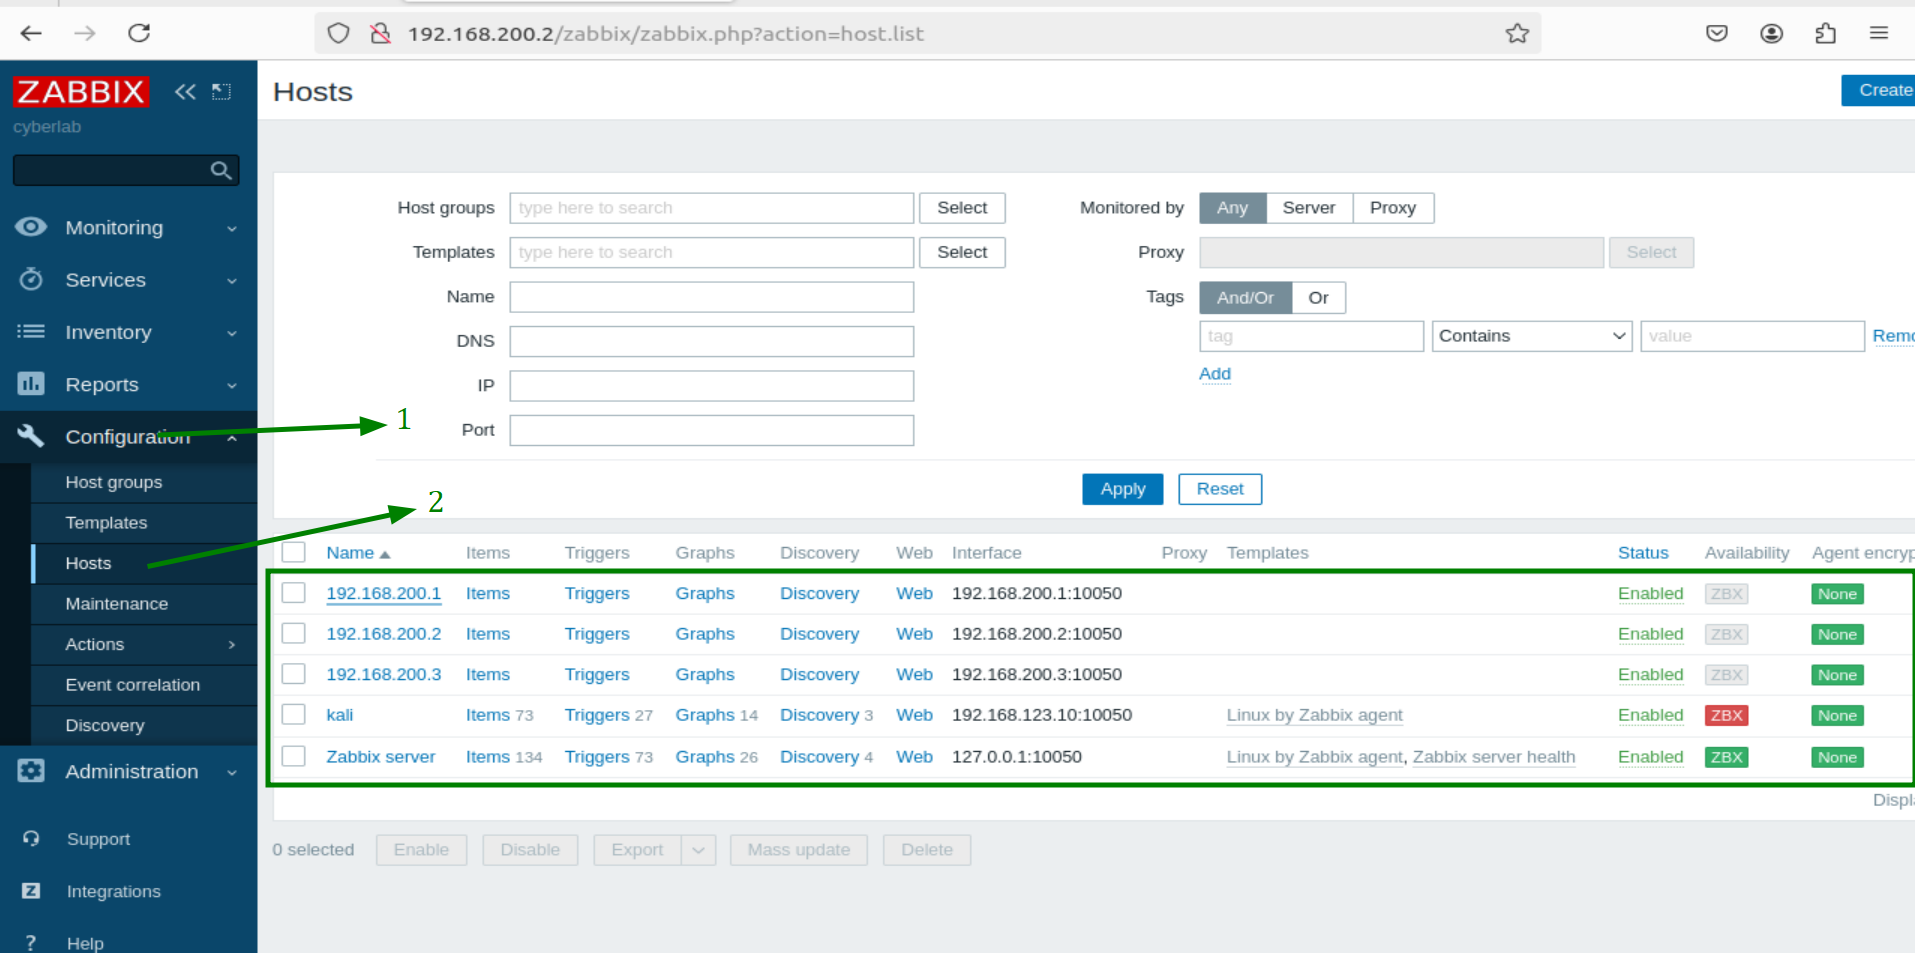Set Monitored by to Proxy
Viewport: 1915px width, 953px height.
click(x=1393, y=208)
